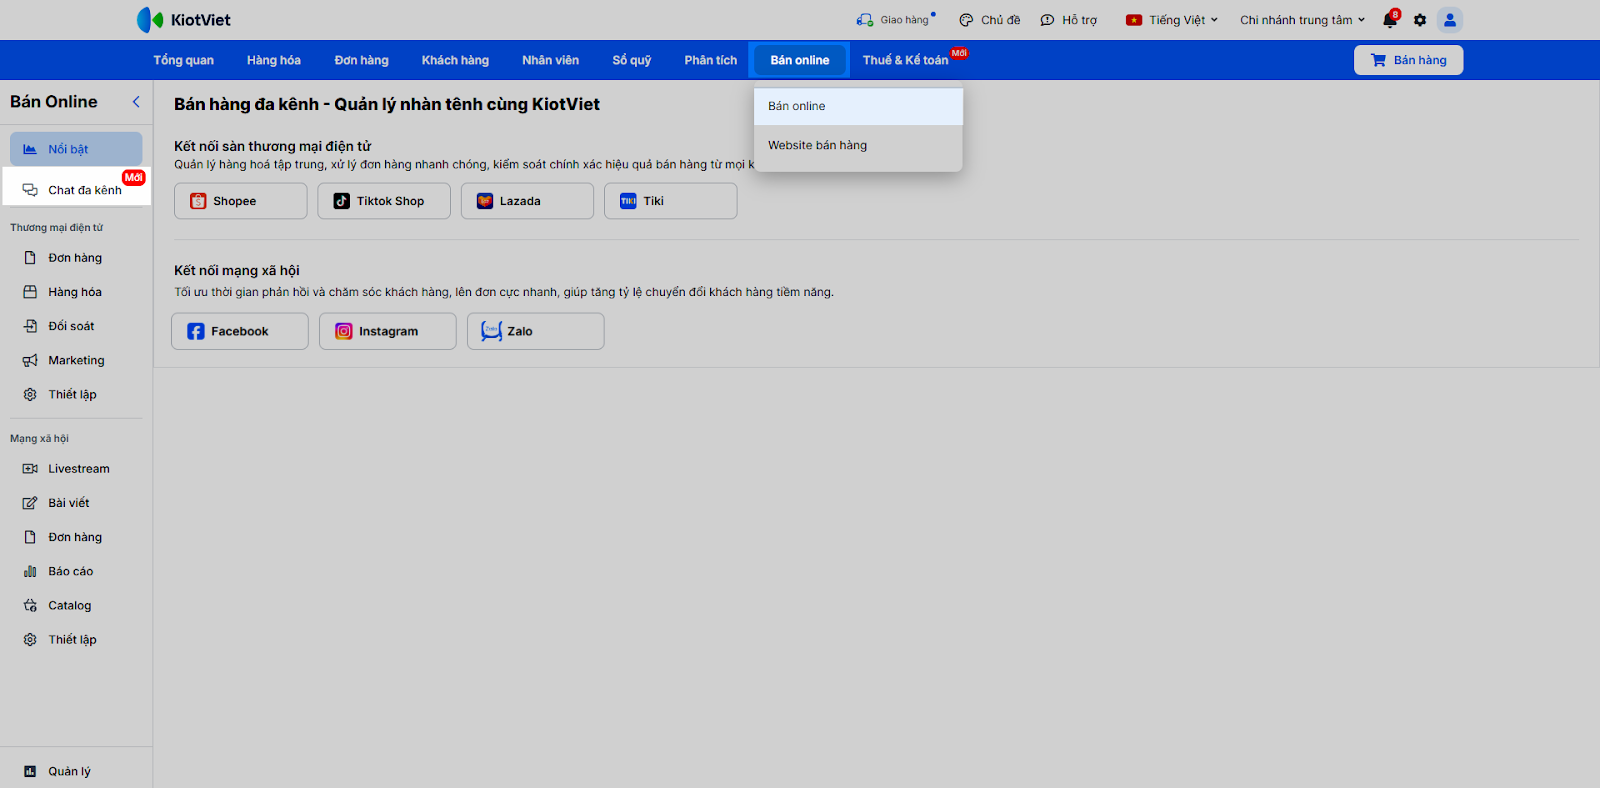Connect the Zalo channel
Image resolution: width=1600 pixels, height=788 pixels.
pyautogui.click(x=536, y=331)
